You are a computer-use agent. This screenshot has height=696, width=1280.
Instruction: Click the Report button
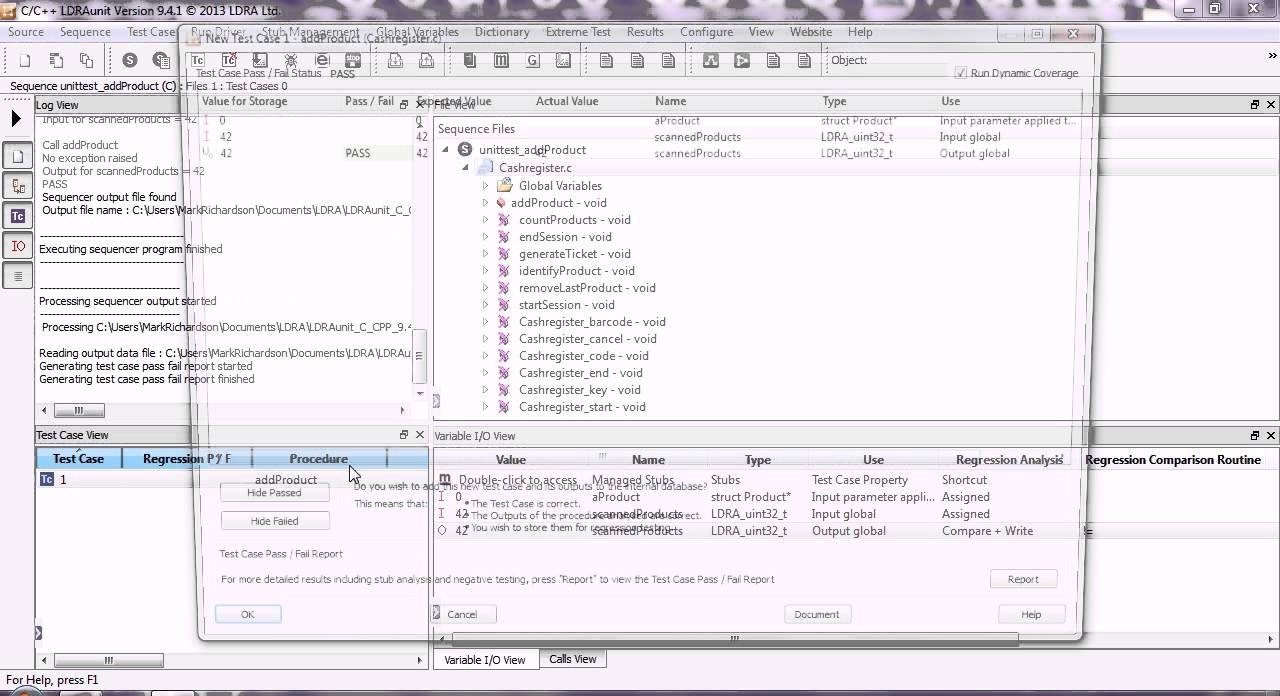pos(1023,579)
